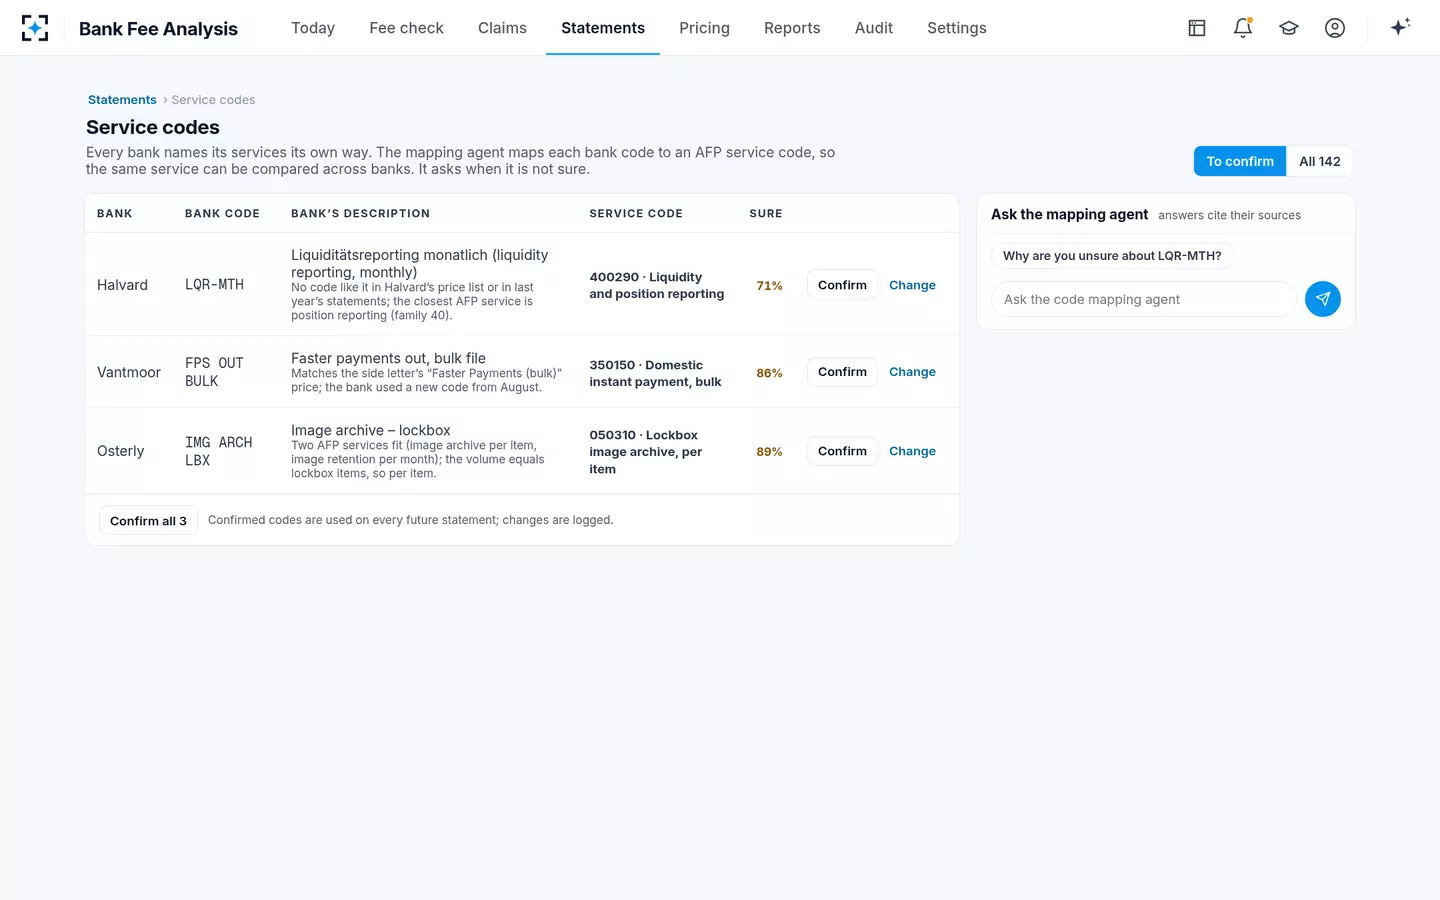Click the Osterly bank cell
Image resolution: width=1440 pixels, height=900 pixels.
click(121, 451)
